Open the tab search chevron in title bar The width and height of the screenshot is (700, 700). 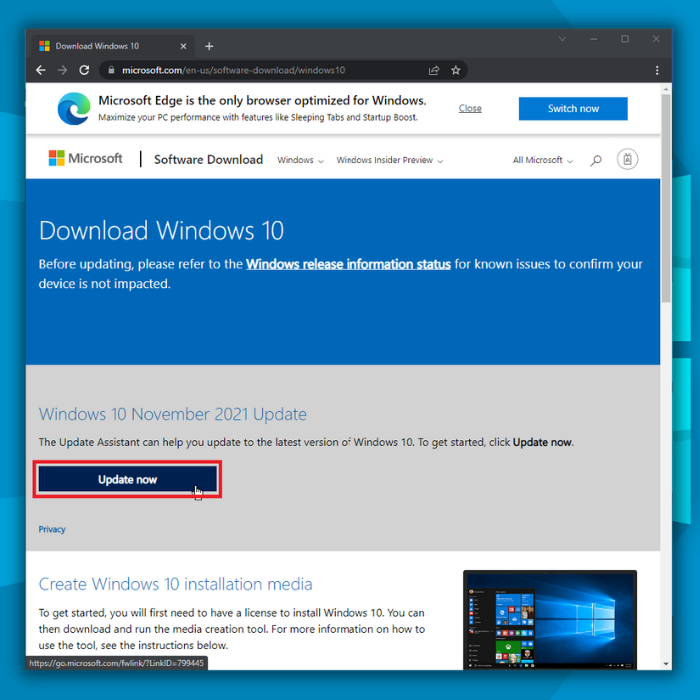[562, 39]
